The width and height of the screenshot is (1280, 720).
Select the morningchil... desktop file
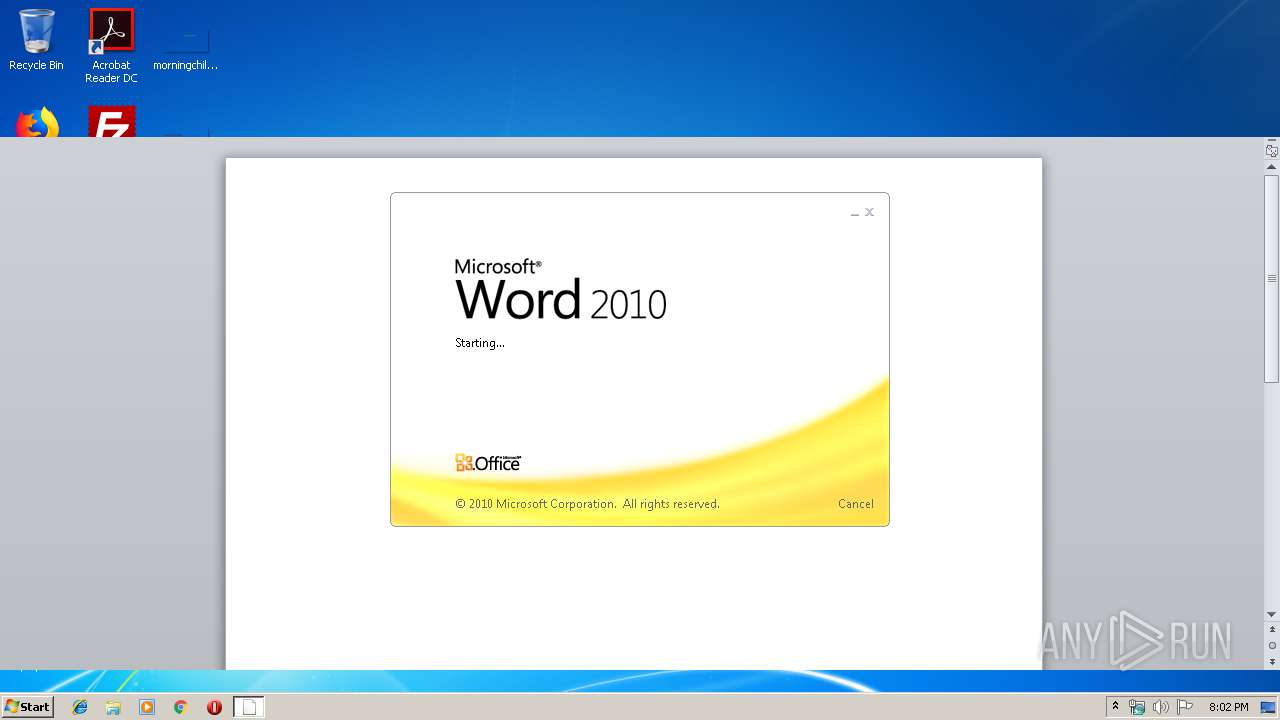[x=186, y=46]
